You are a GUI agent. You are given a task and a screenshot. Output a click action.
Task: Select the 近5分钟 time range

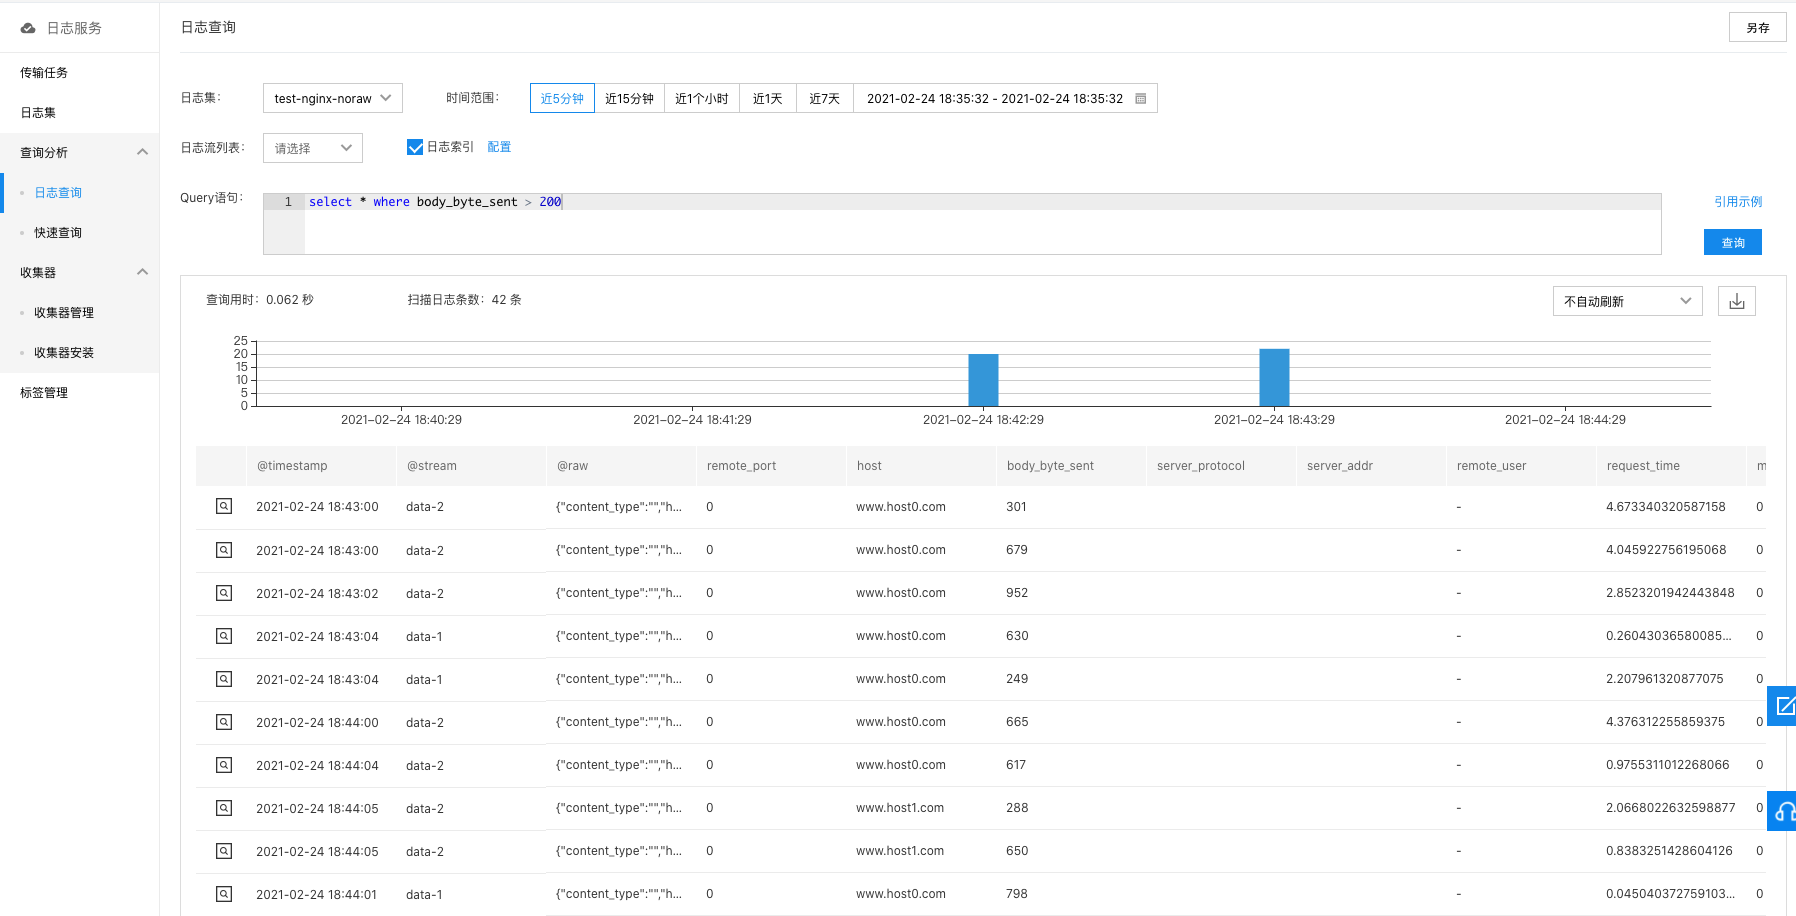tap(562, 98)
